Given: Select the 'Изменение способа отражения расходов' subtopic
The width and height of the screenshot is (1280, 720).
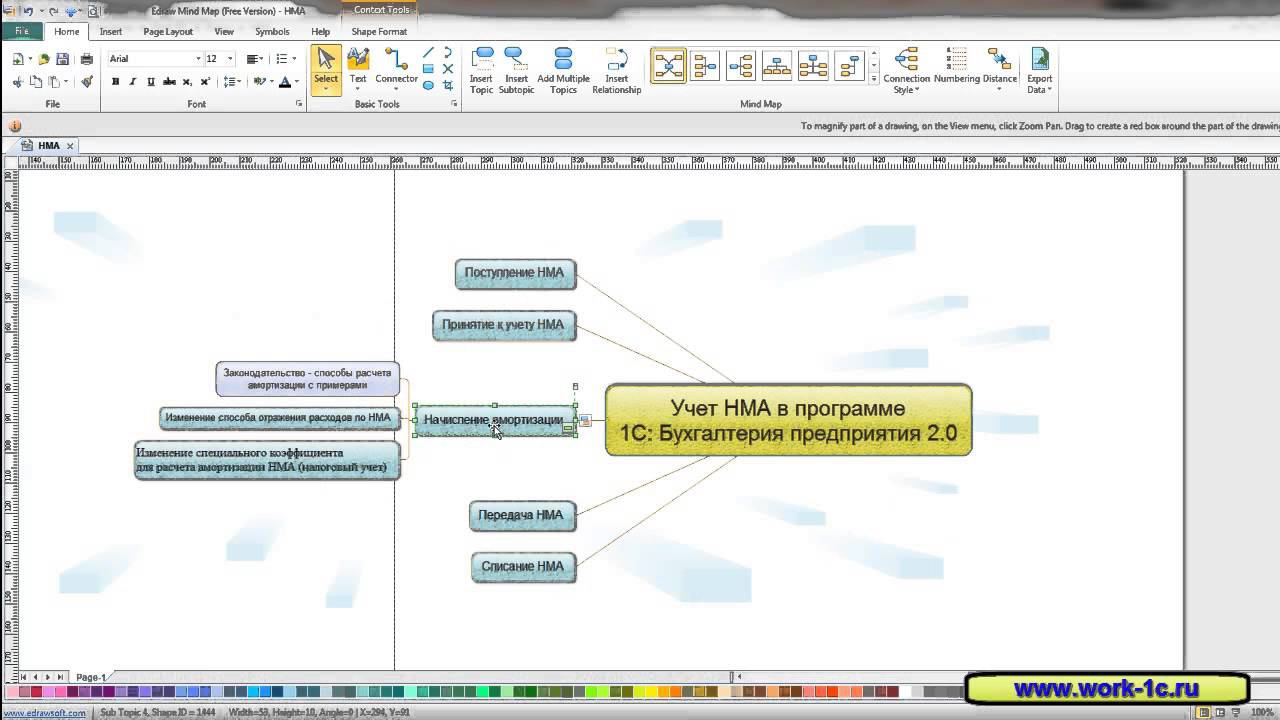Looking at the screenshot, I should (279, 418).
